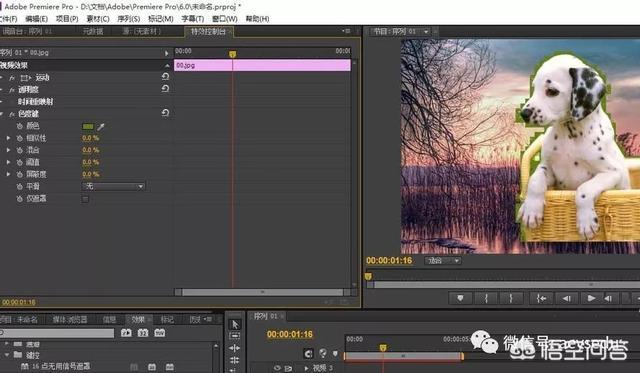This screenshot has width=640, height=373.
Task: Open the 序列(S) menu
Action: click(129, 19)
